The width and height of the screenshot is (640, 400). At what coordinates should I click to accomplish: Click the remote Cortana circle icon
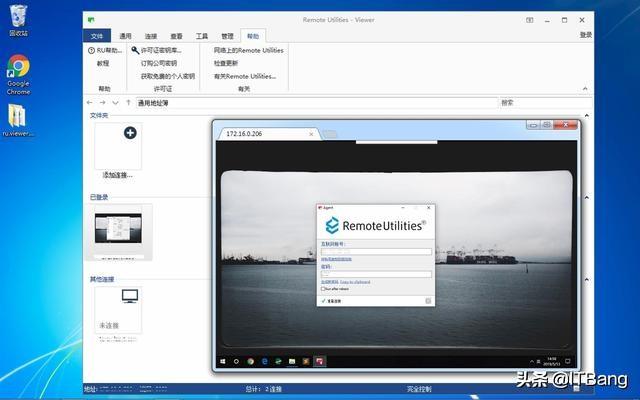click(236, 361)
